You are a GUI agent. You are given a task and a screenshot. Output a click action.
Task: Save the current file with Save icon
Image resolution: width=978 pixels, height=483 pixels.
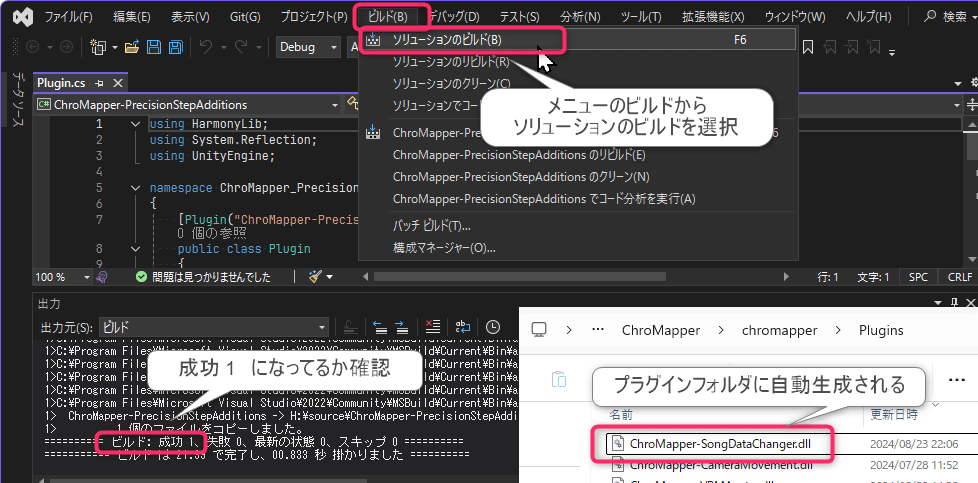click(153, 47)
